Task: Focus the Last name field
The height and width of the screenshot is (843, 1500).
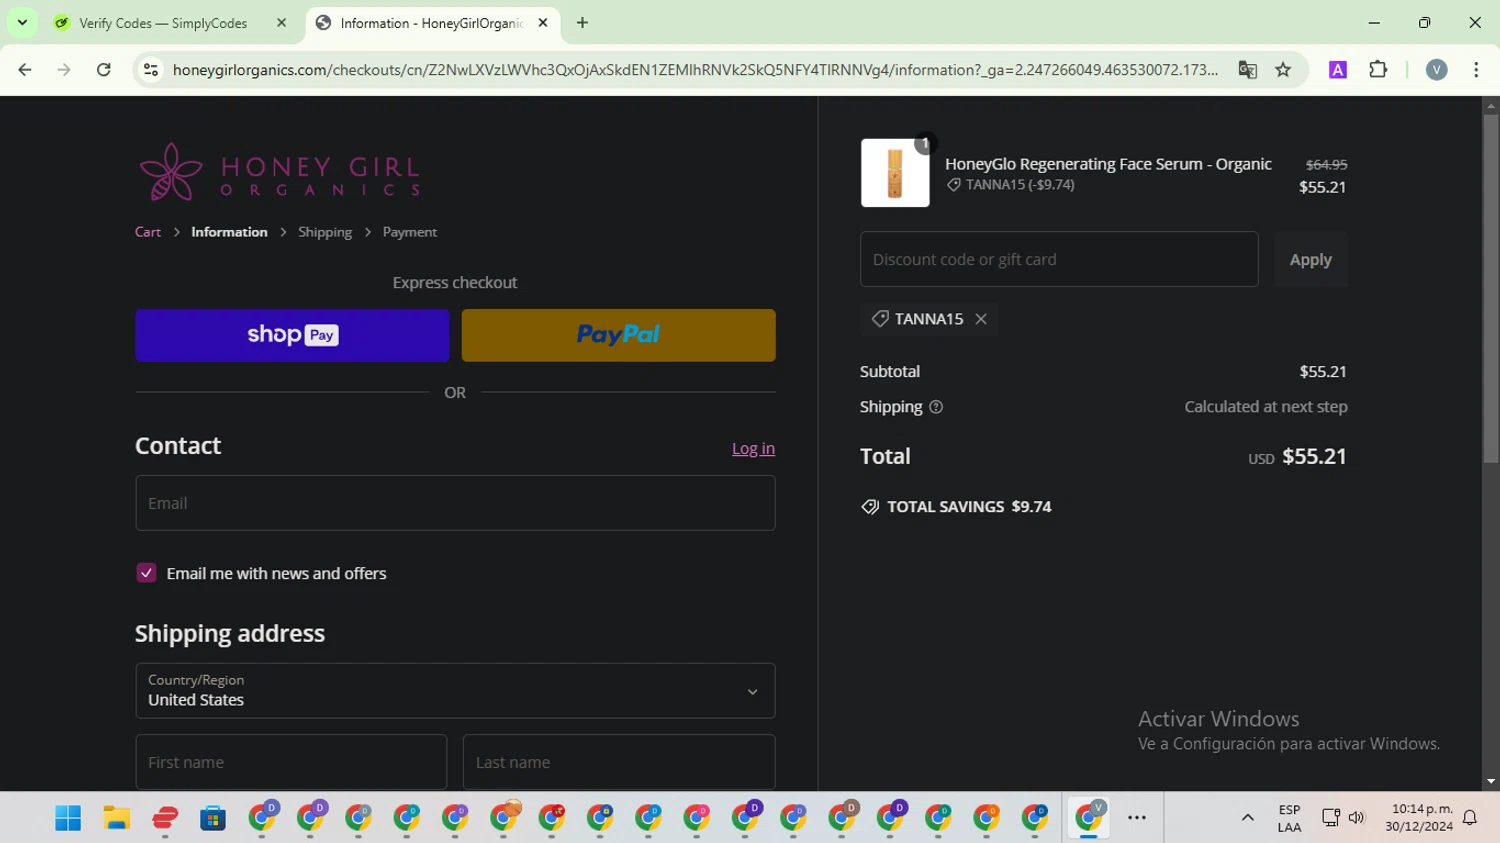Action: tap(619, 762)
